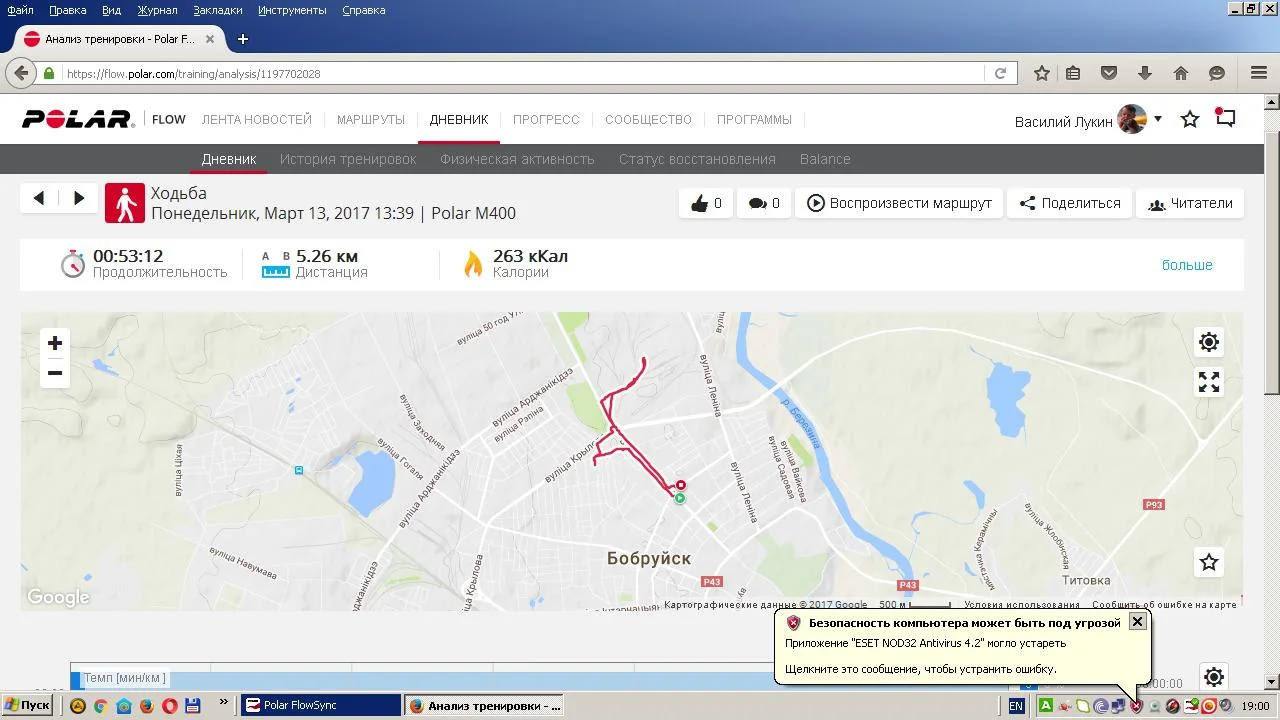Open user account dropdown arrow
Viewport: 1280px width, 720px height.
pos(1158,119)
